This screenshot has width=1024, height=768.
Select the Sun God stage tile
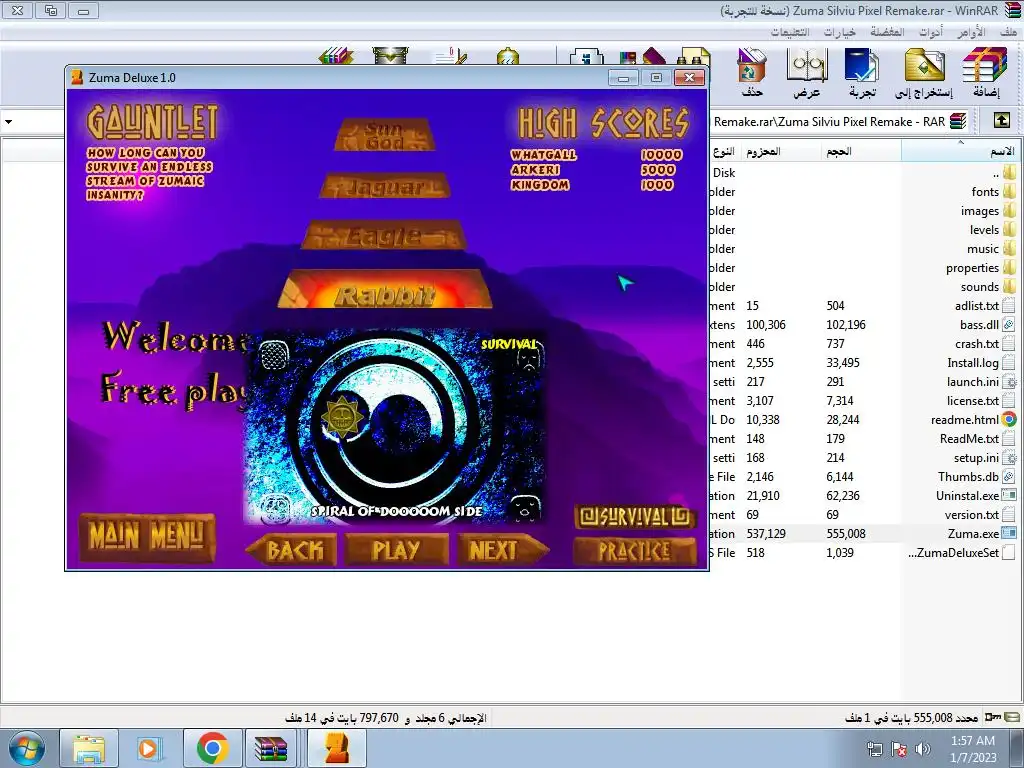click(x=384, y=135)
